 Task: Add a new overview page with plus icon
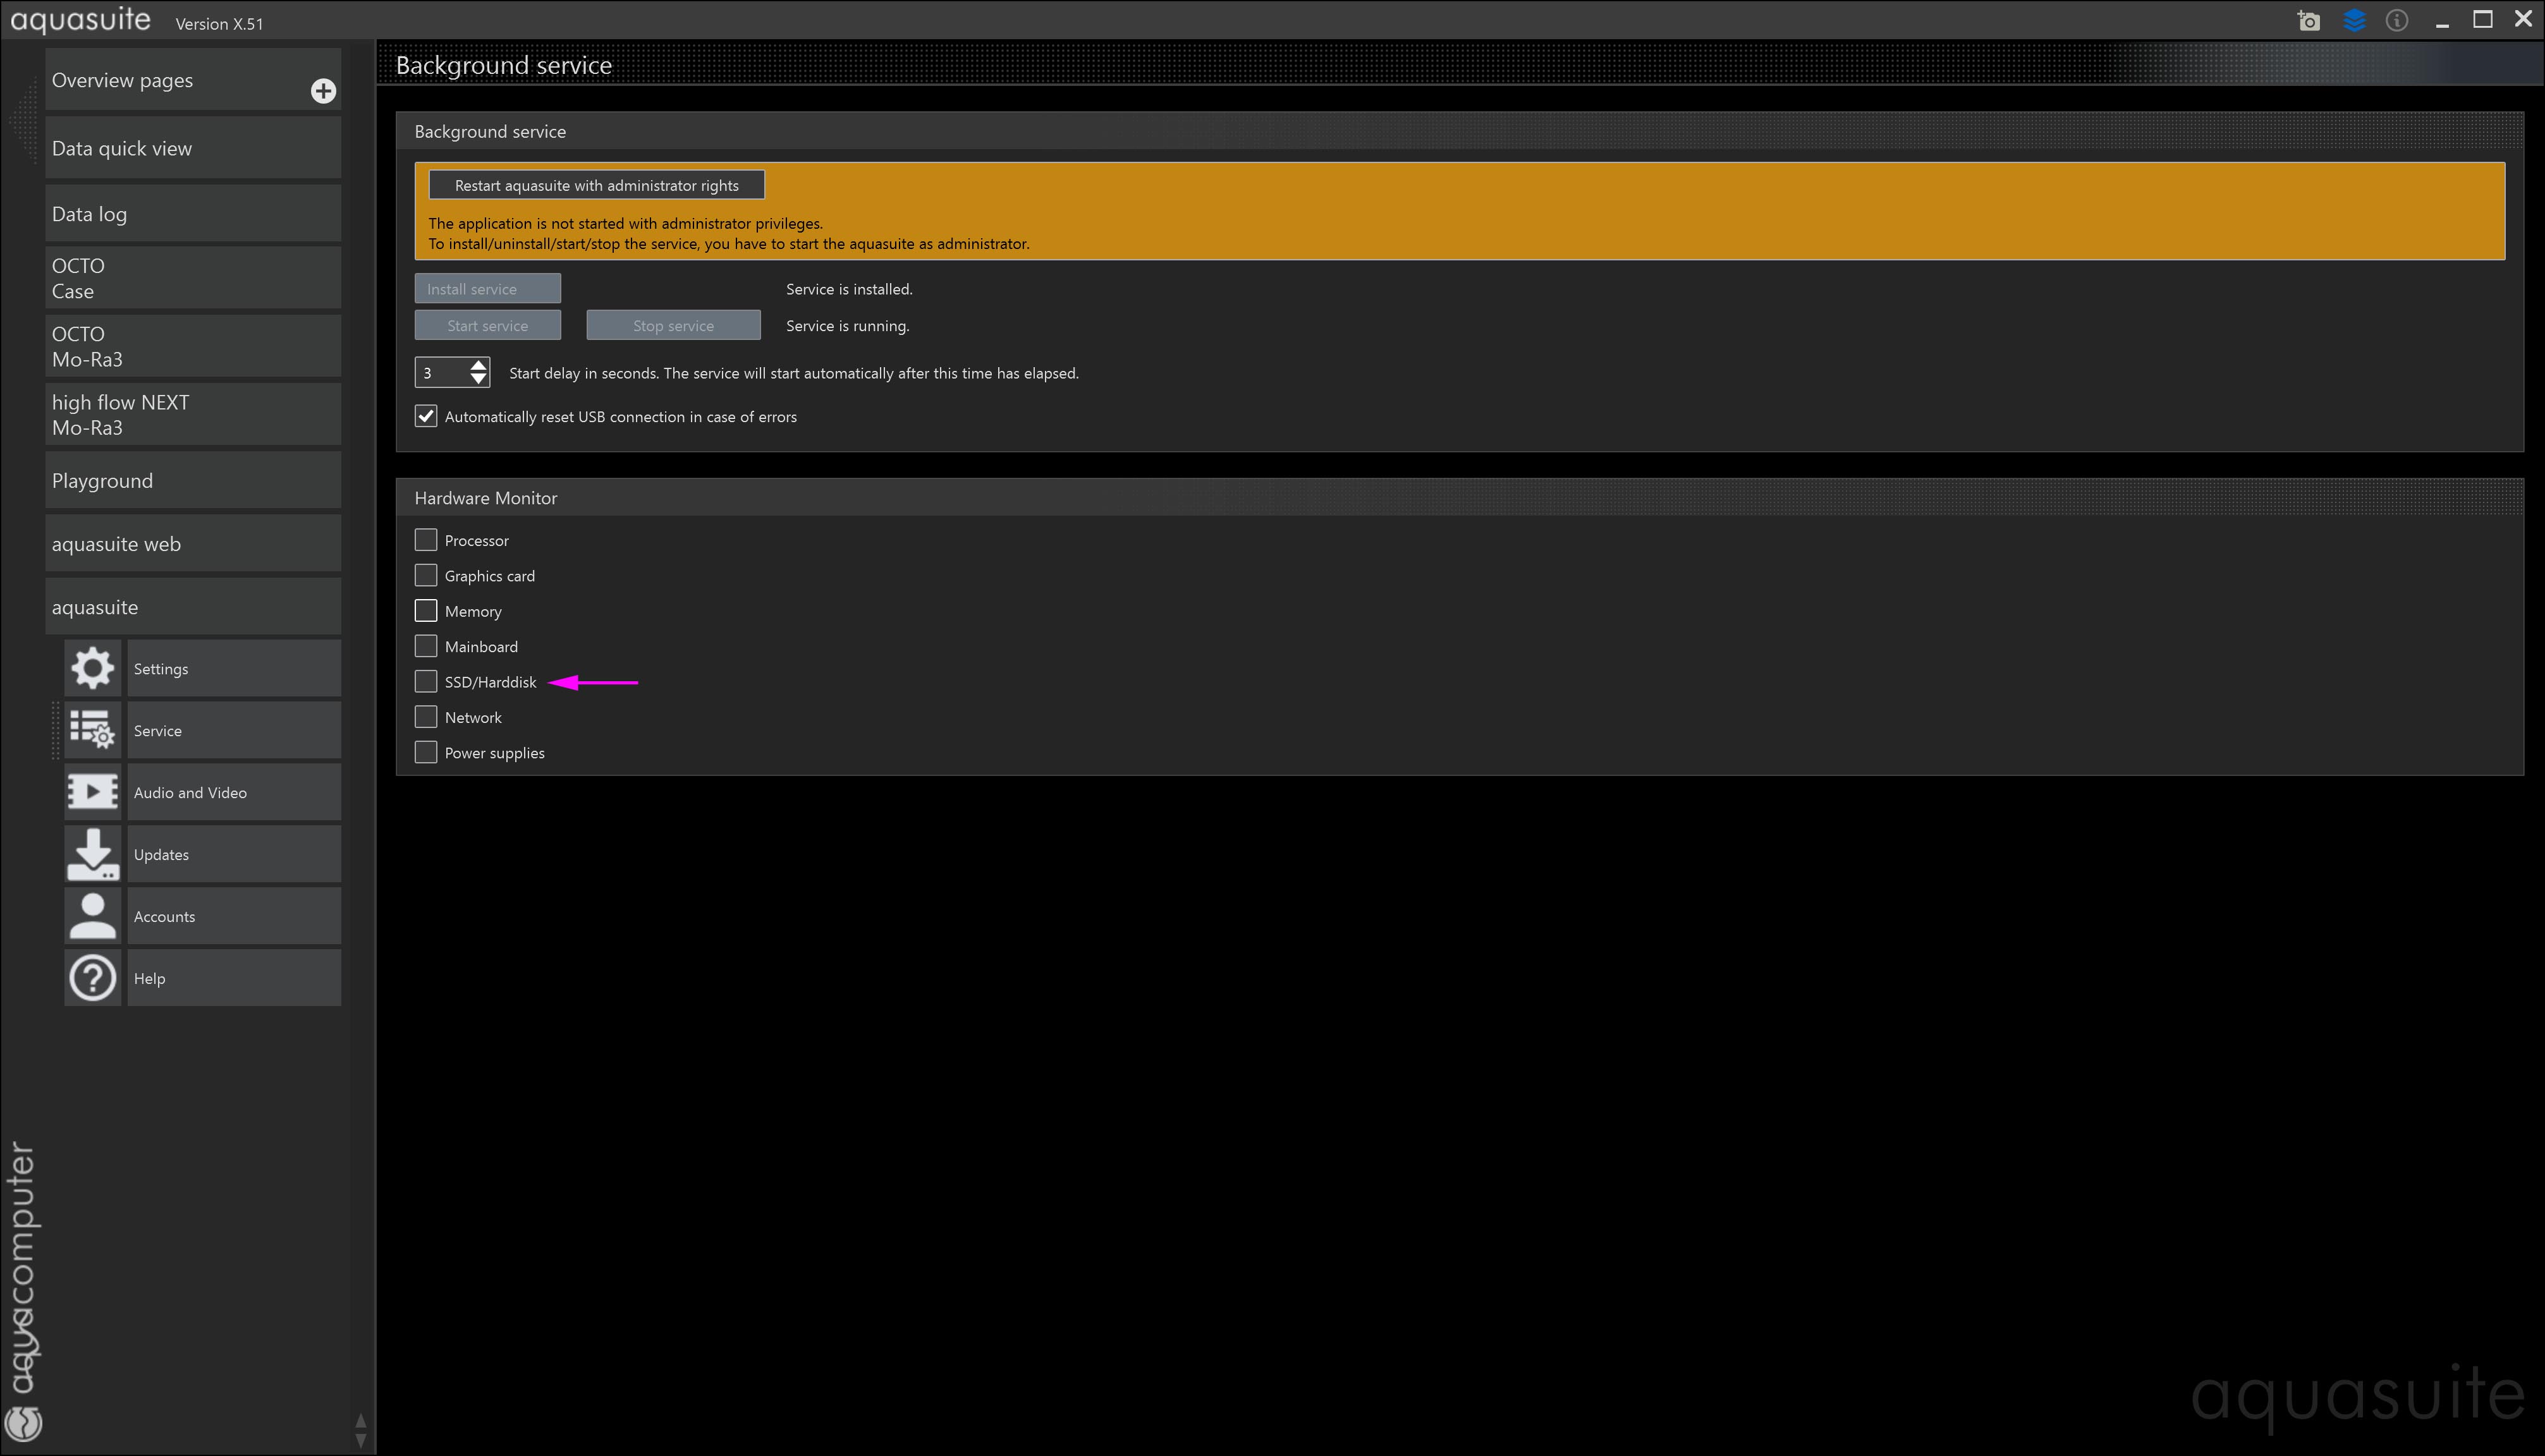pos(323,91)
